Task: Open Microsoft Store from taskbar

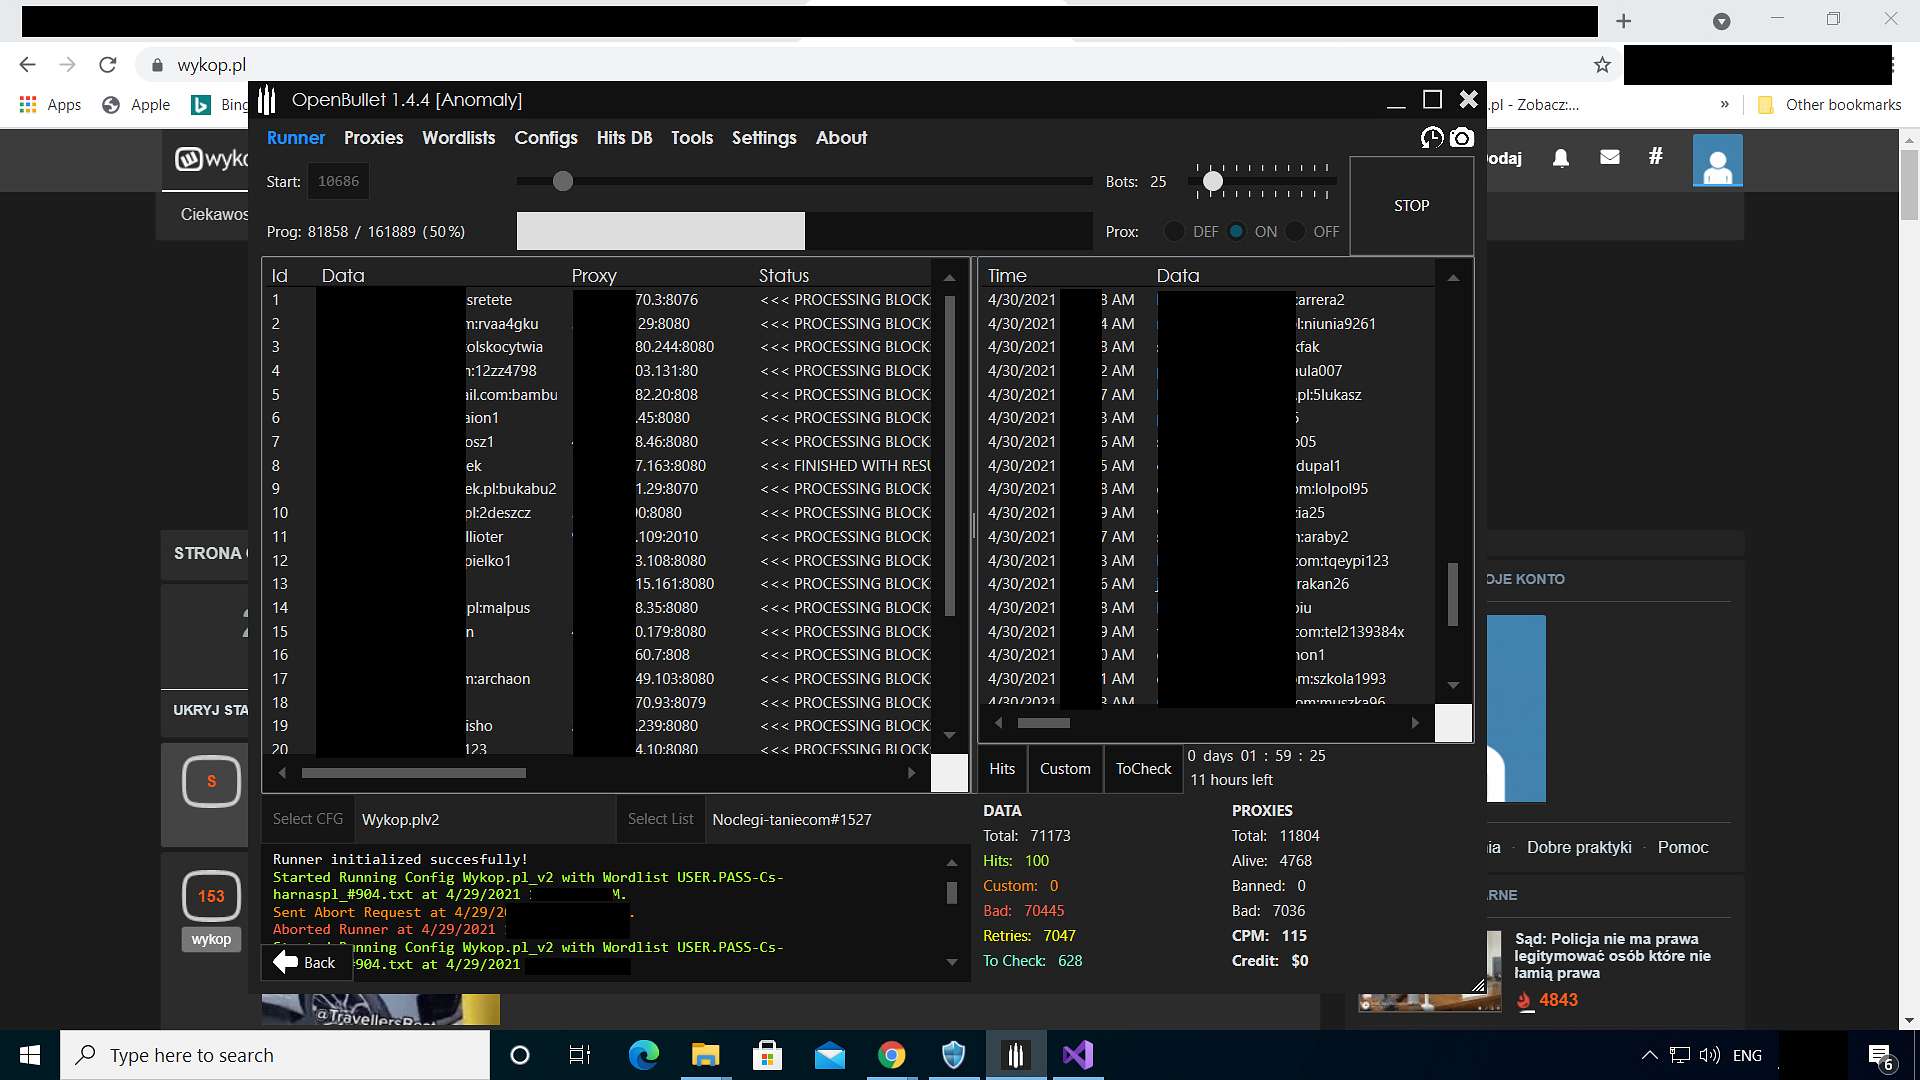Action: (x=767, y=1055)
